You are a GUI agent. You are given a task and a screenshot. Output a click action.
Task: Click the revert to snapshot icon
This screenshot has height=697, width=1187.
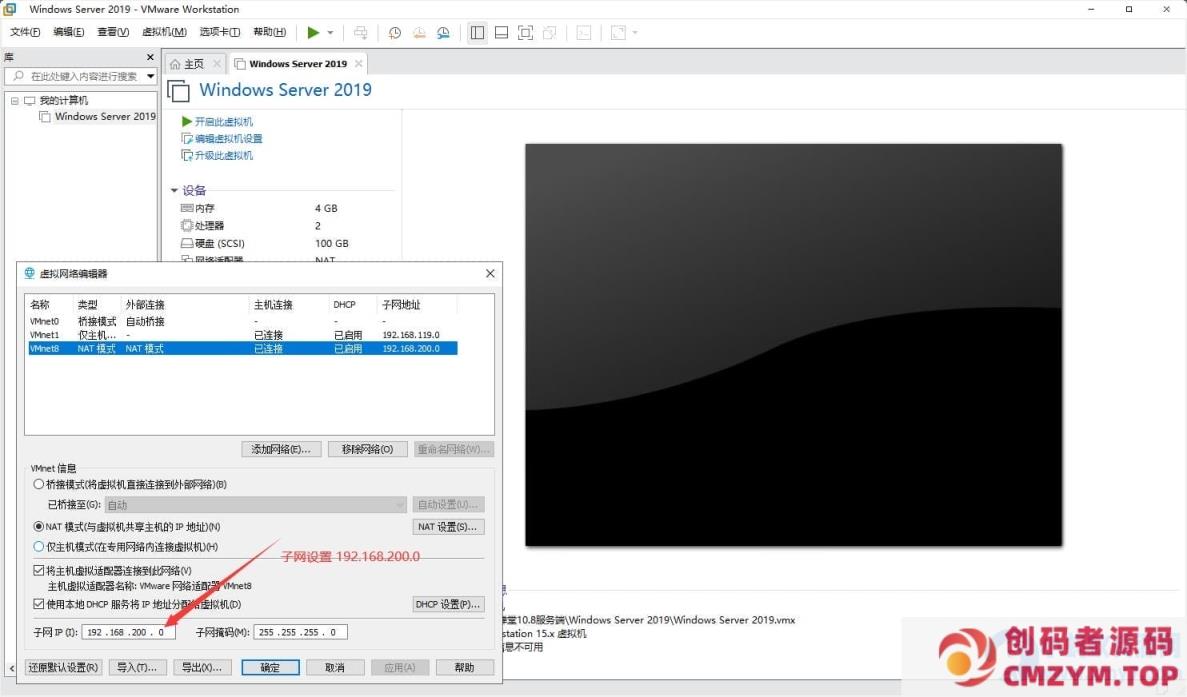point(419,33)
